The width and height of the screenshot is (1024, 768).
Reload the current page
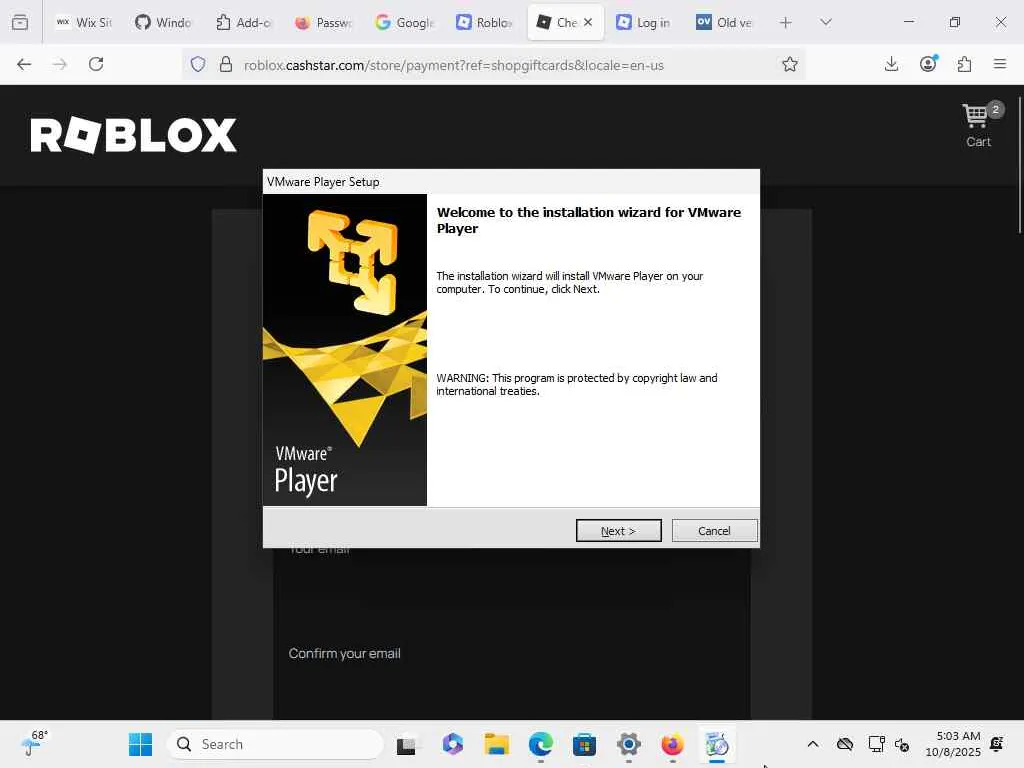pos(96,64)
